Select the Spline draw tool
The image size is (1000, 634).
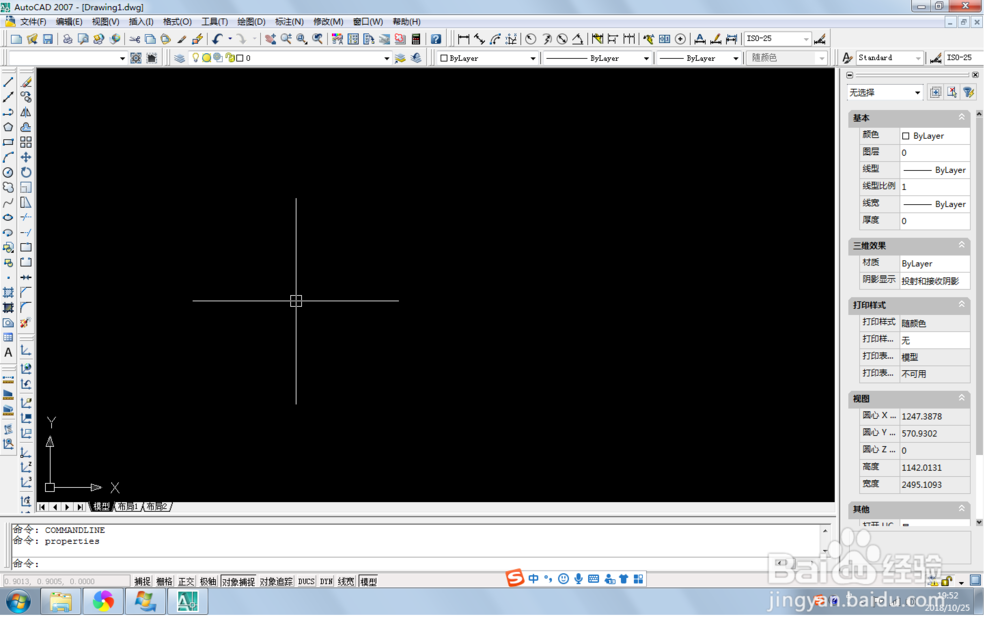[x=8, y=203]
